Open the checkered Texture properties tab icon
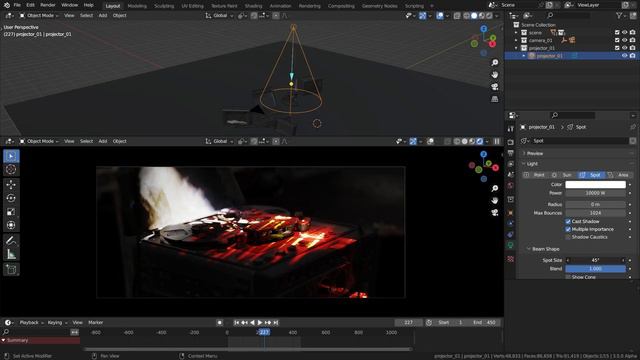The width and height of the screenshot is (640, 360). tap(511, 259)
